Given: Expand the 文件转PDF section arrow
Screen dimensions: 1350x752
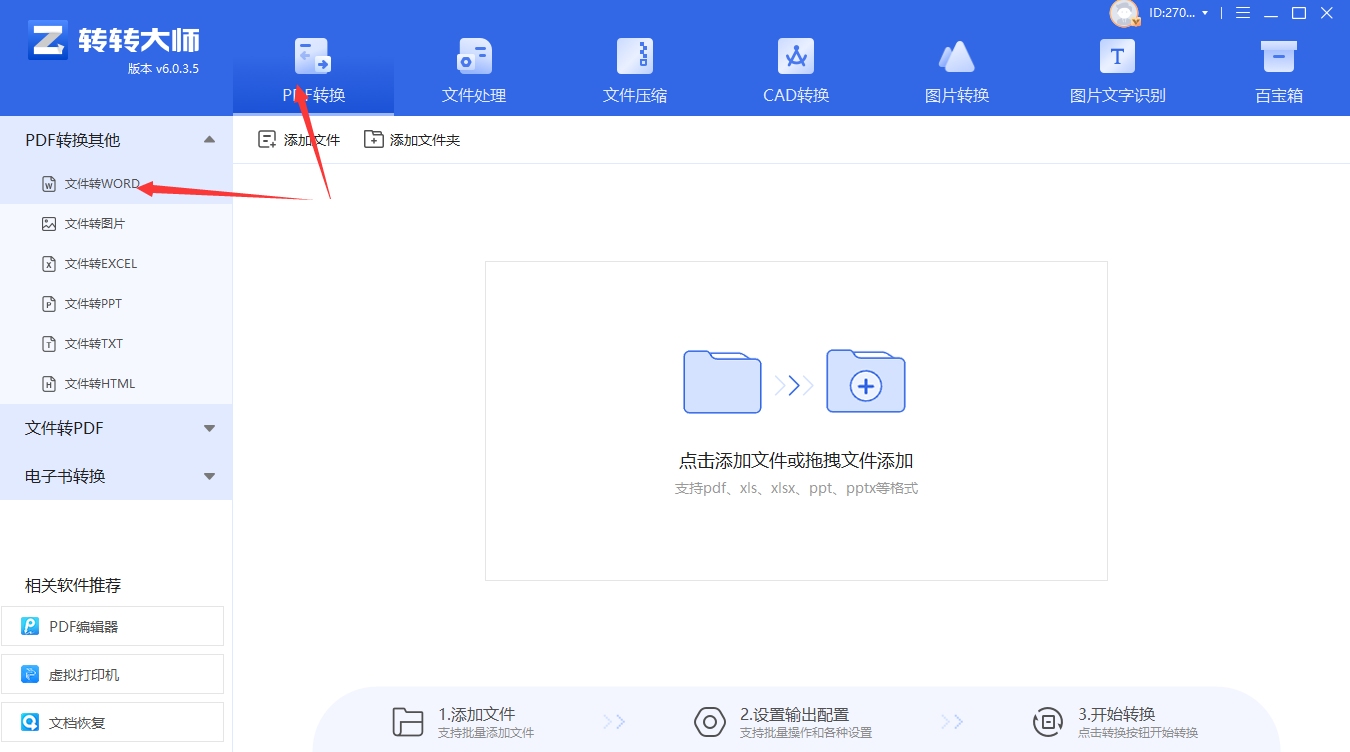Looking at the screenshot, I should click(209, 428).
